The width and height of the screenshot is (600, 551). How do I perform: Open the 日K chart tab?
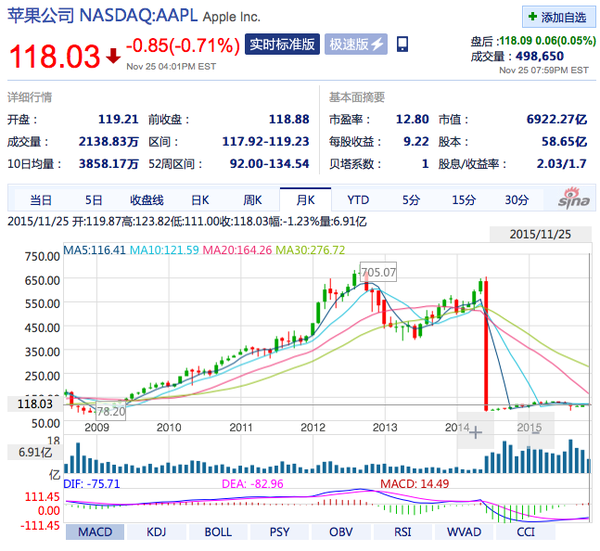200,200
